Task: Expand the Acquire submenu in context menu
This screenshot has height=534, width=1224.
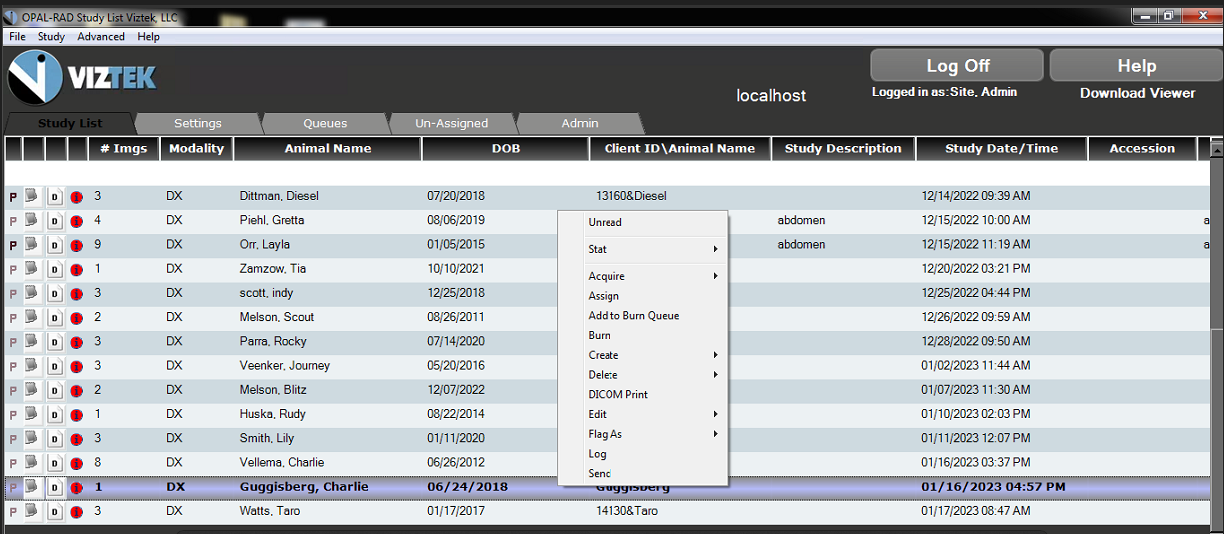Action: pos(650,276)
